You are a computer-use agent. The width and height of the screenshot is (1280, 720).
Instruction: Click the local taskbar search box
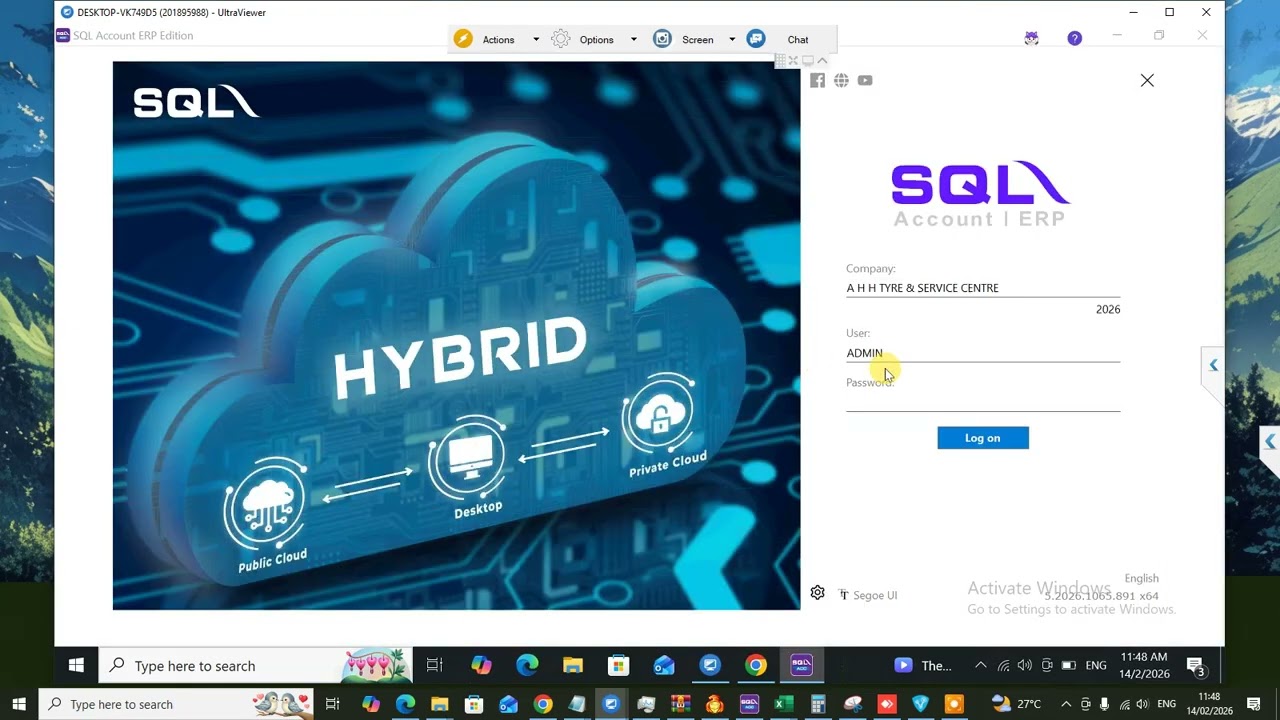(176, 704)
